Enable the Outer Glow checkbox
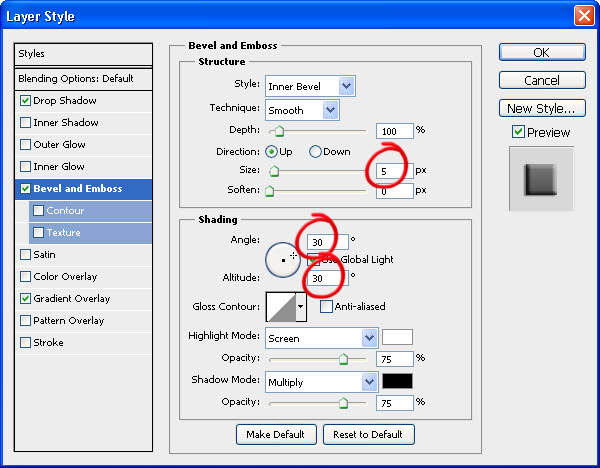The image size is (600, 468). [x=25, y=145]
